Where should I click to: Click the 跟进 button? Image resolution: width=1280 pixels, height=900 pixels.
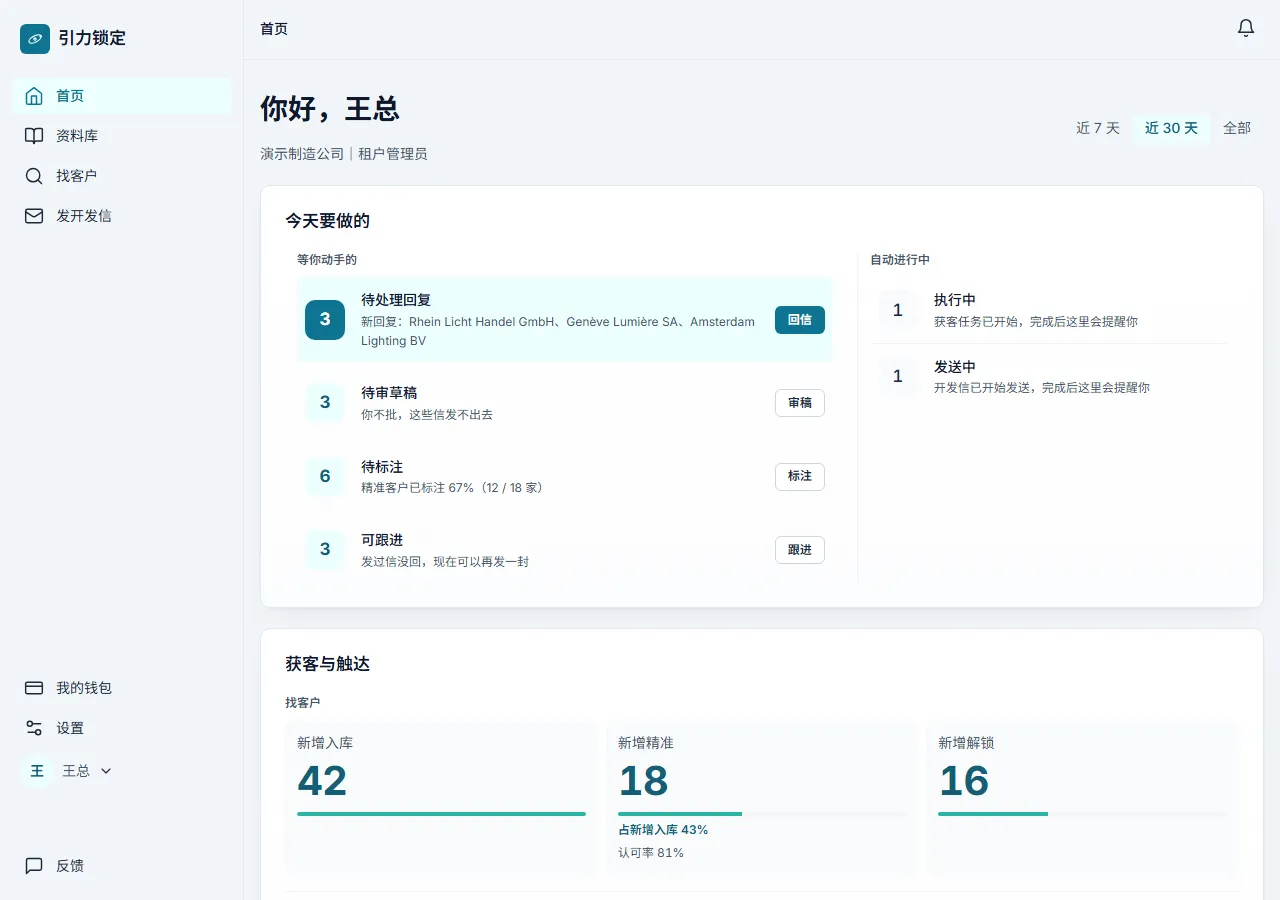(800, 550)
